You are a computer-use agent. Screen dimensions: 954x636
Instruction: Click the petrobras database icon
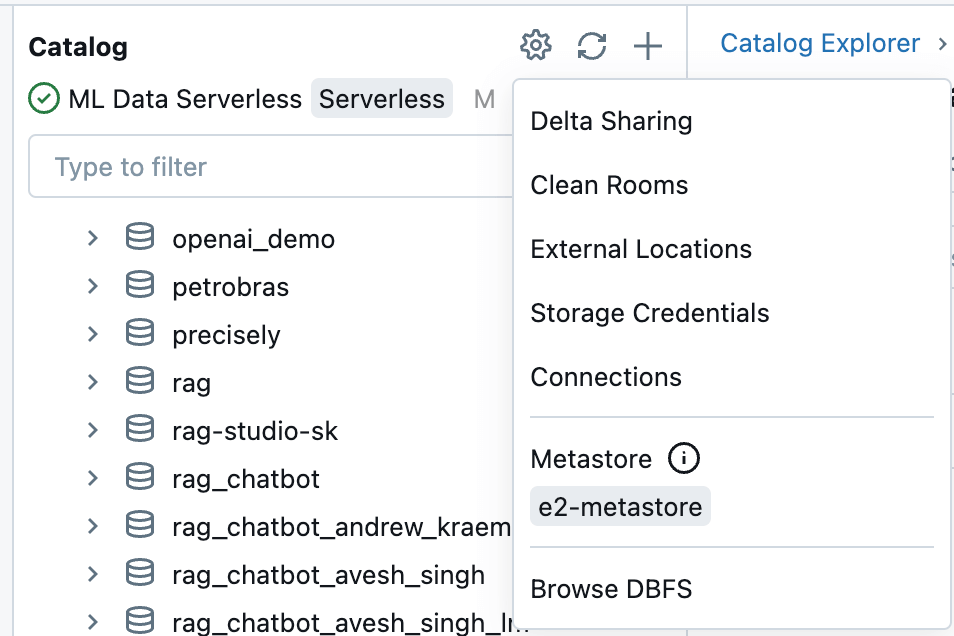click(x=140, y=287)
